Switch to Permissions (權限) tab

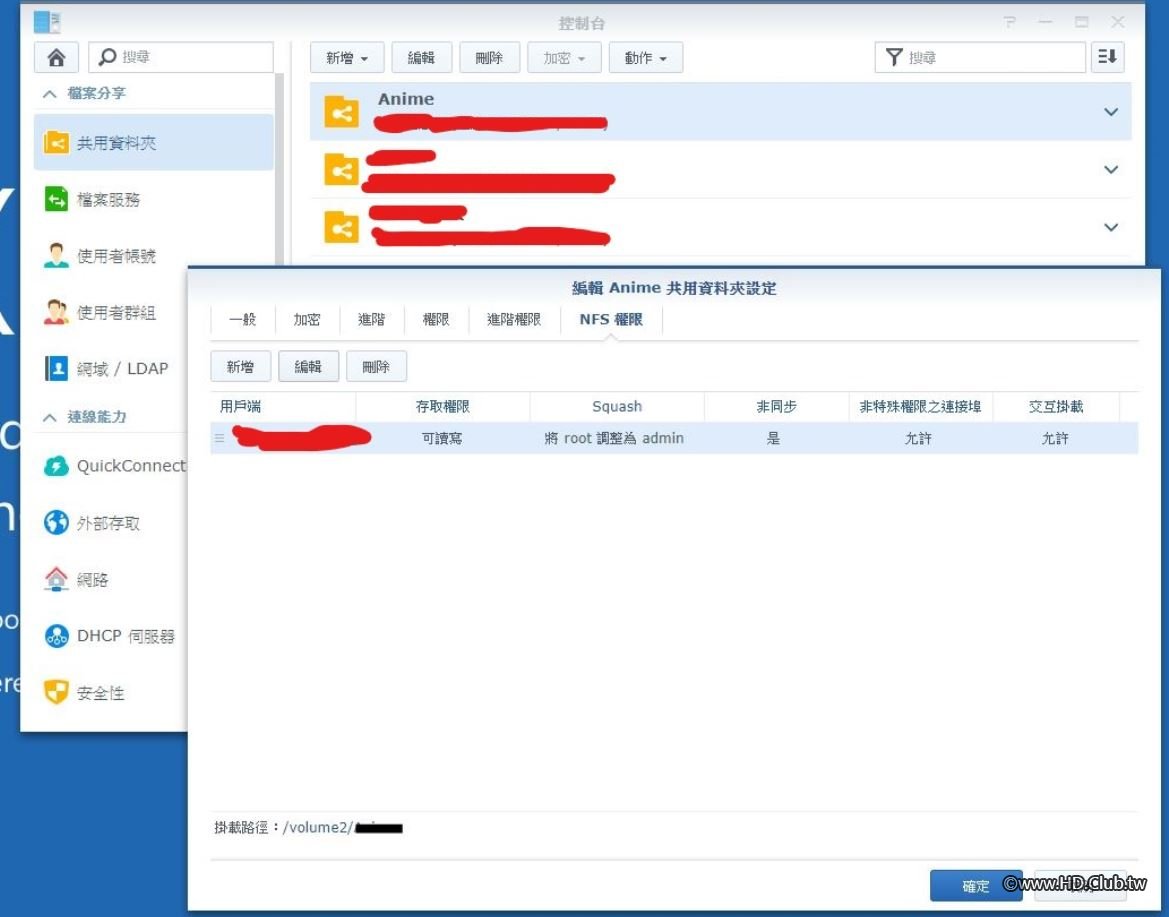436,320
